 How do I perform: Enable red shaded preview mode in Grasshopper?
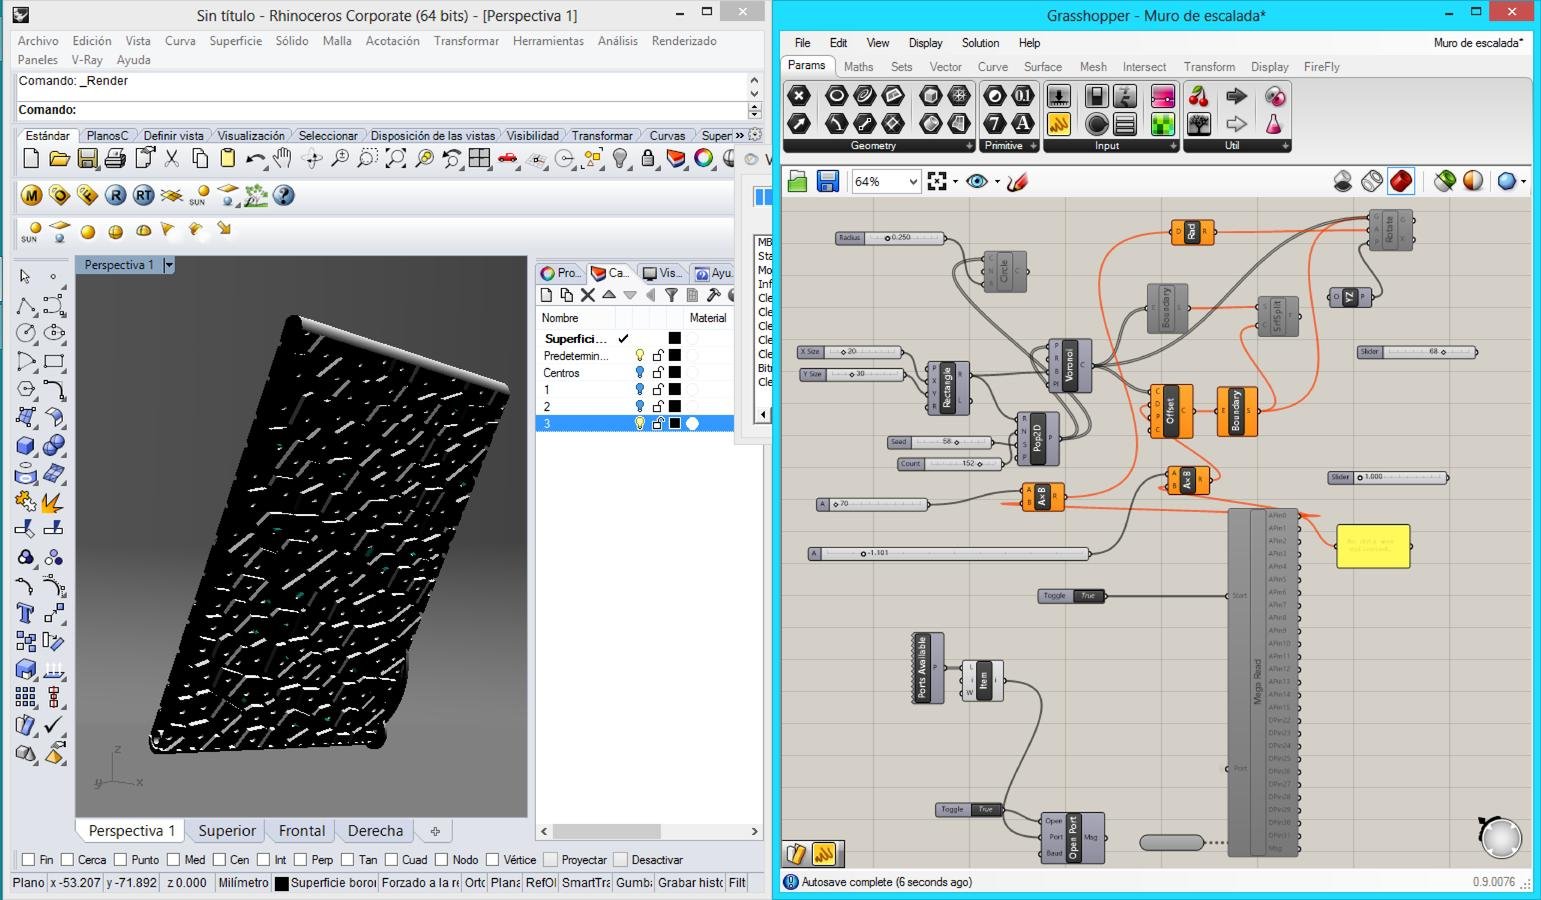(x=1401, y=181)
